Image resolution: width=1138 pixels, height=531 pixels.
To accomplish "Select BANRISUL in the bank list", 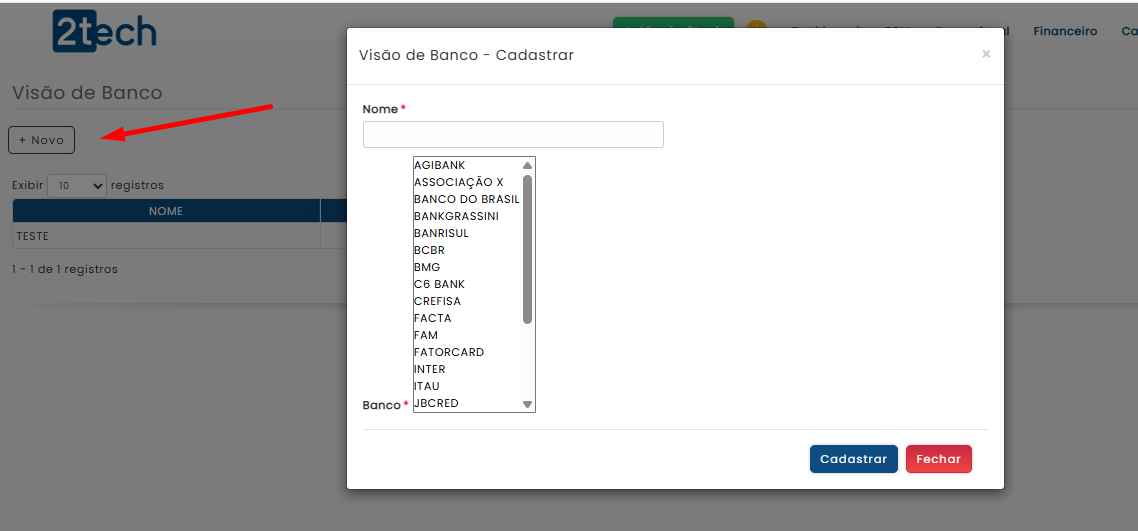I will (x=441, y=233).
